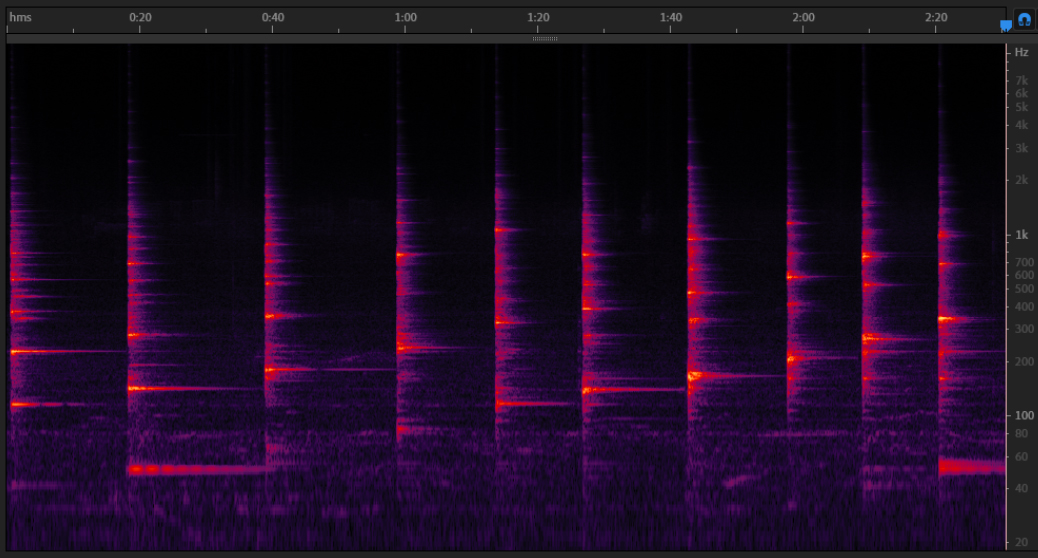1038x558 pixels.
Task: Toggle the snapping magnet icon
Action: (1024, 19)
